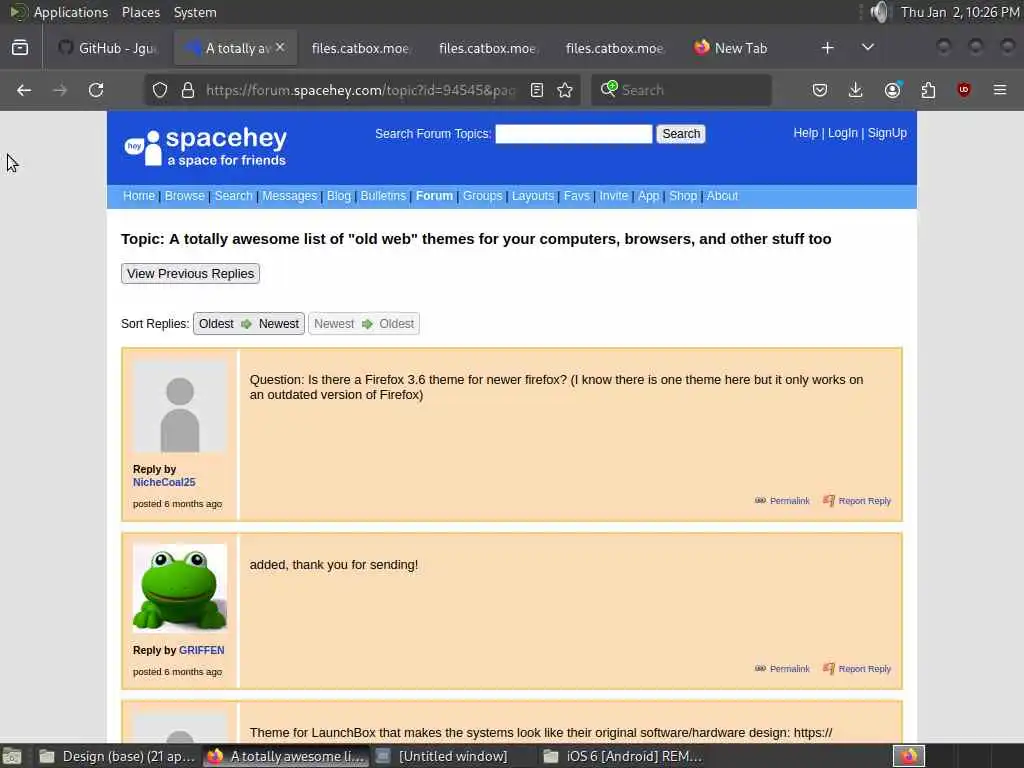The height and width of the screenshot is (768, 1024).
Task: Open Favs in the nav bar
Action: 577,196
